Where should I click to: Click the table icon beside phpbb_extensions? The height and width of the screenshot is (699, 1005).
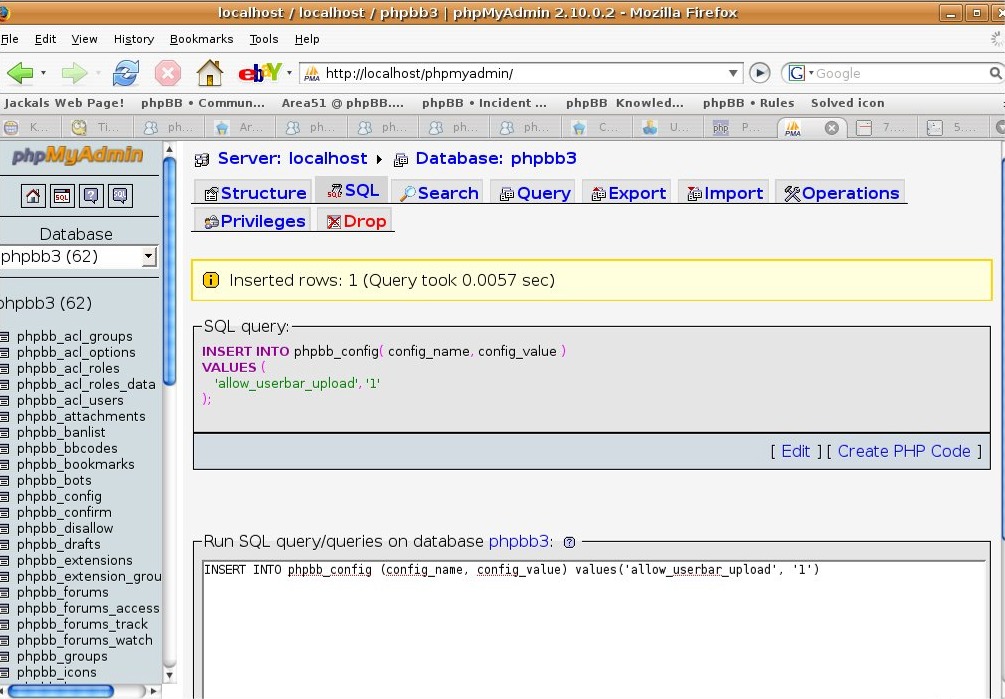4,561
